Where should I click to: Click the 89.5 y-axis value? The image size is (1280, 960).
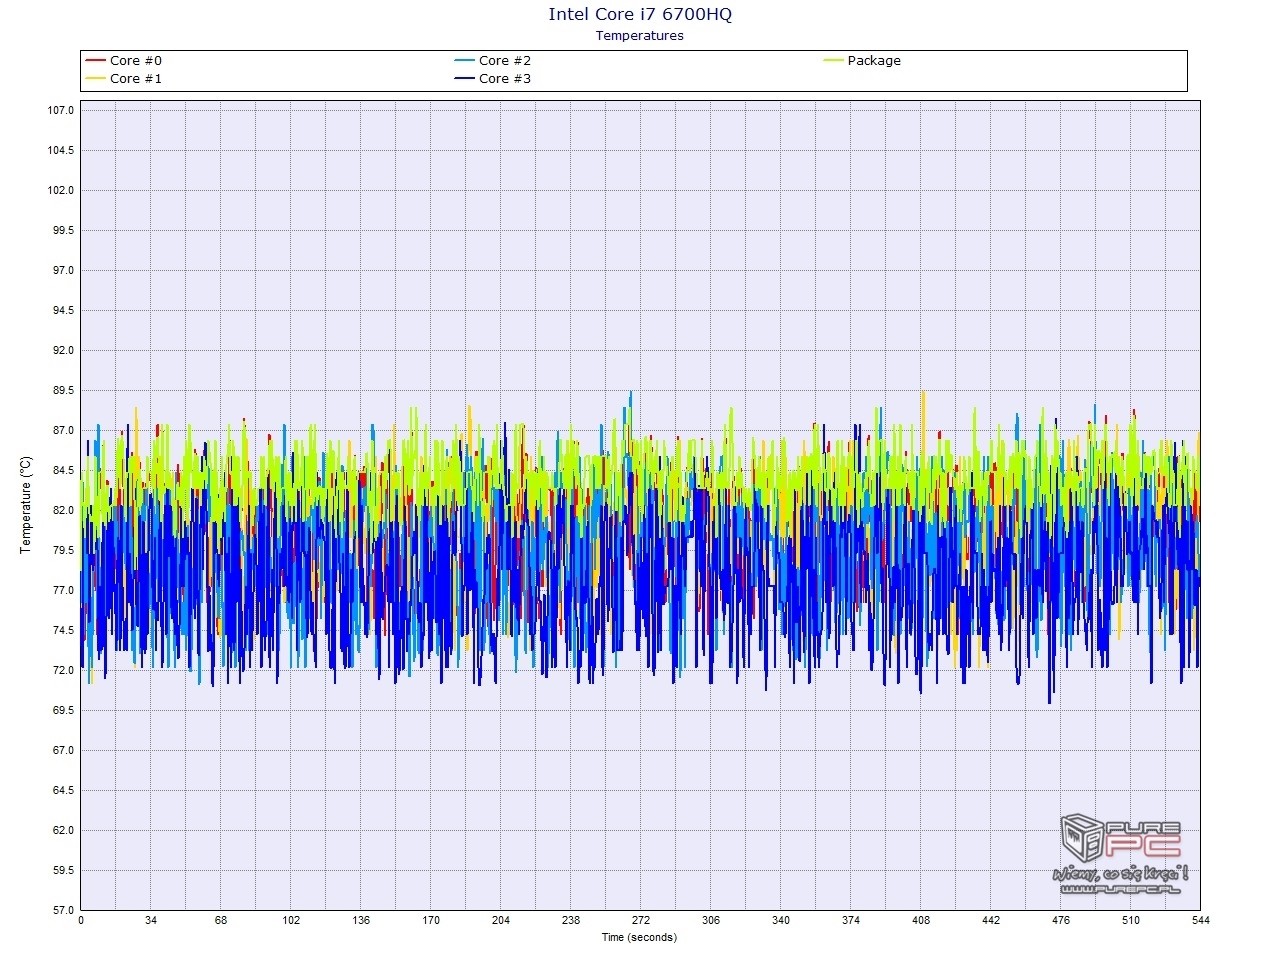tap(63, 390)
